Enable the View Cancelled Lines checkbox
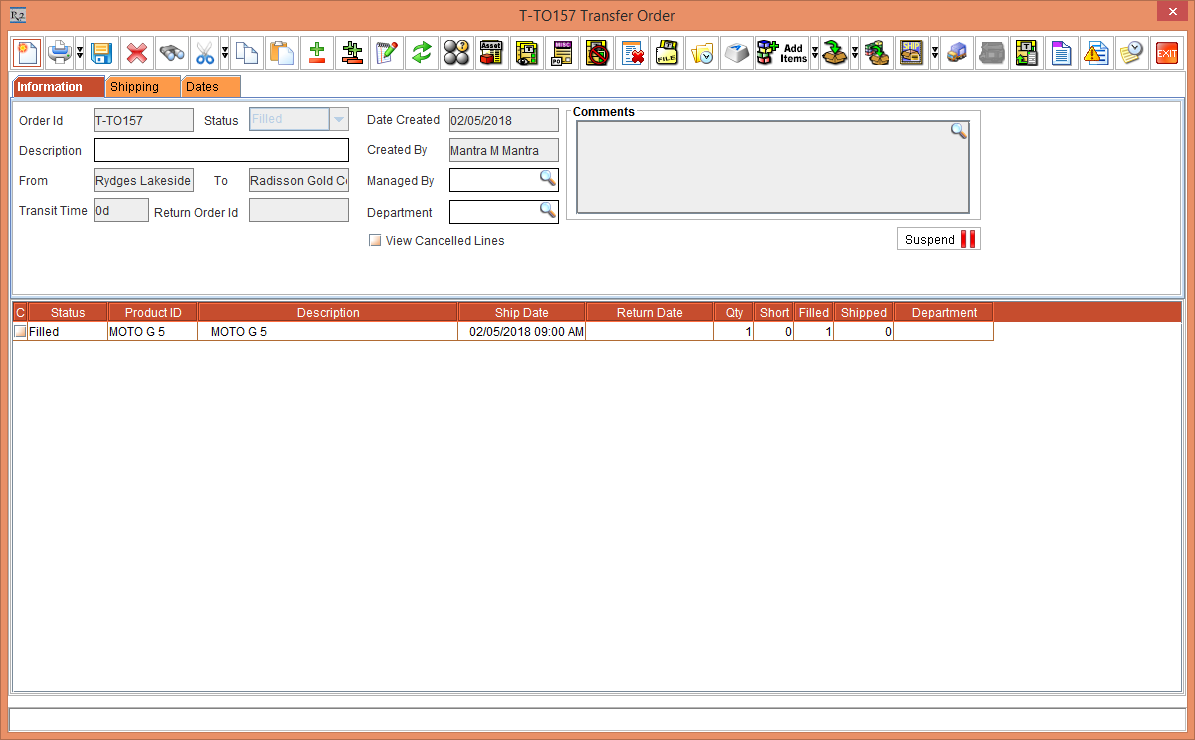This screenshot has width=1195, height=740. point(375,241)
